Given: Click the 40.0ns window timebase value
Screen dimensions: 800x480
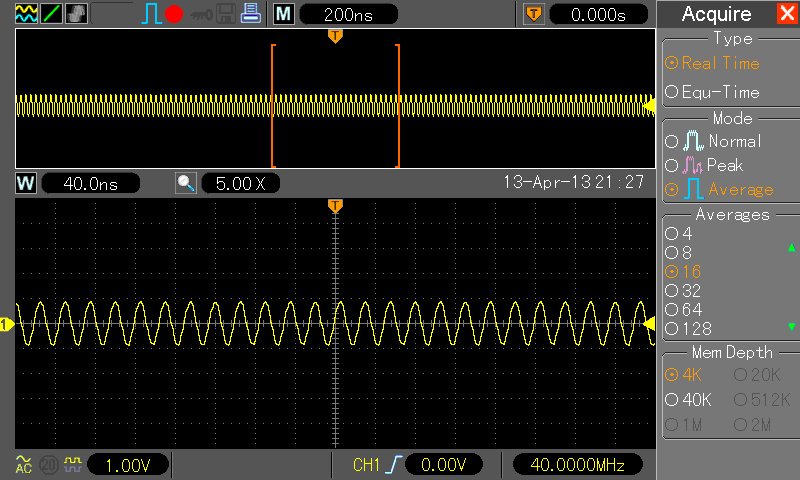Looking at the screenshot, I should point(90,183).
